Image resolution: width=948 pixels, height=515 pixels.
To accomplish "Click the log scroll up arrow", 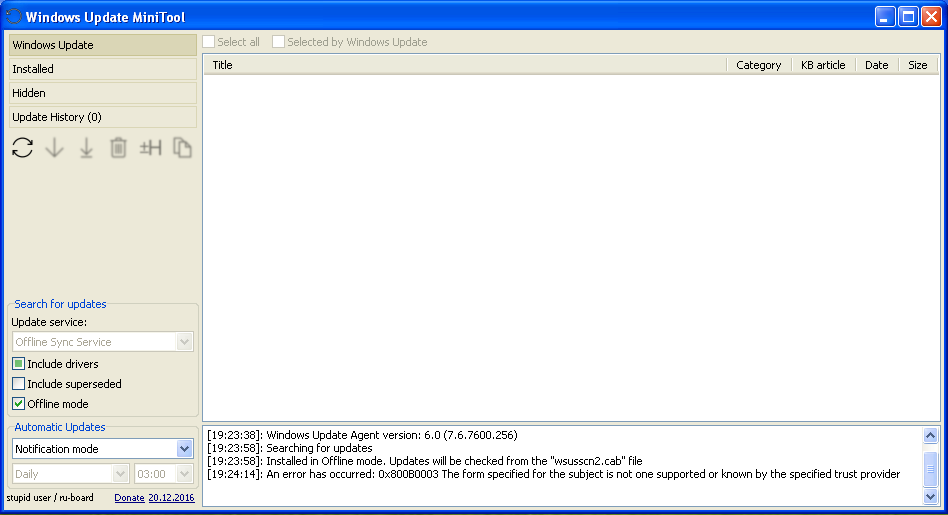I will tap(930, 435).
